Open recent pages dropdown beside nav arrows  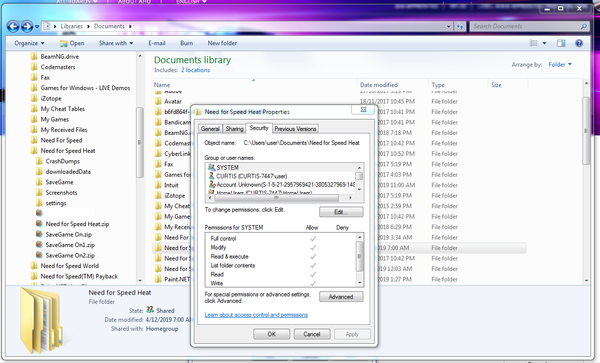tap(37, 26)
